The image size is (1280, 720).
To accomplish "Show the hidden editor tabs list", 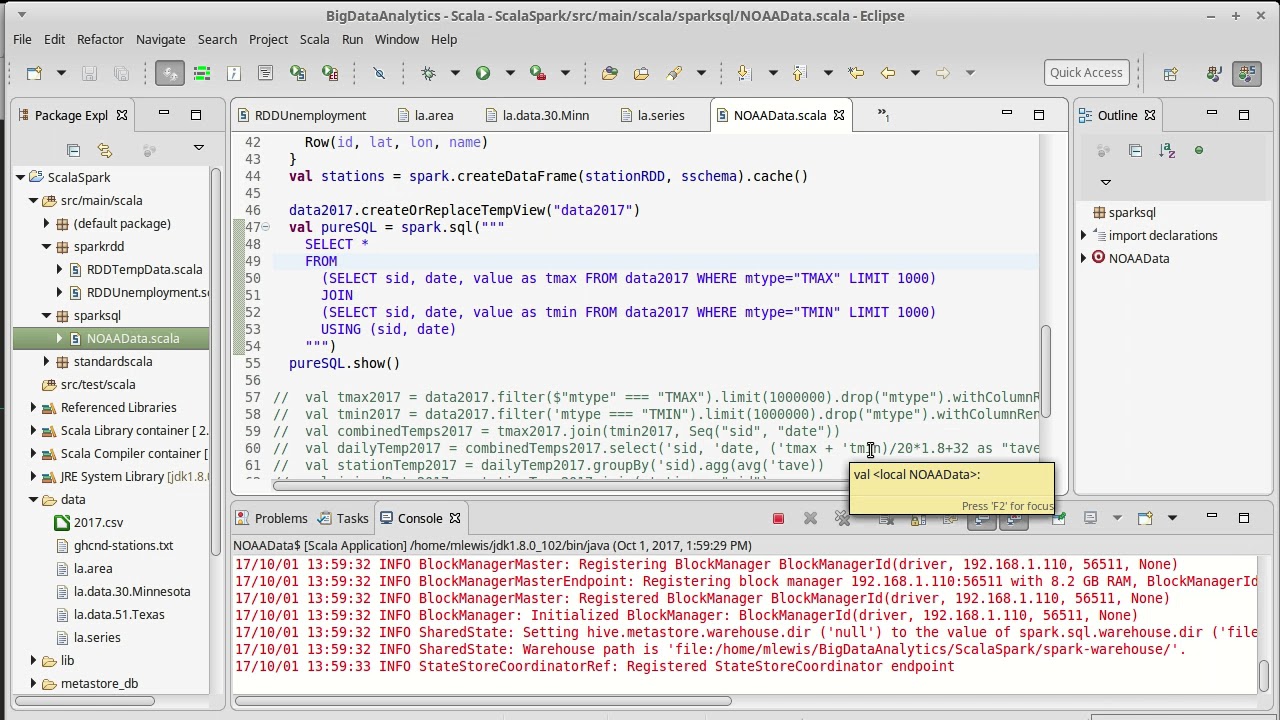I will (x=883, y=115).
